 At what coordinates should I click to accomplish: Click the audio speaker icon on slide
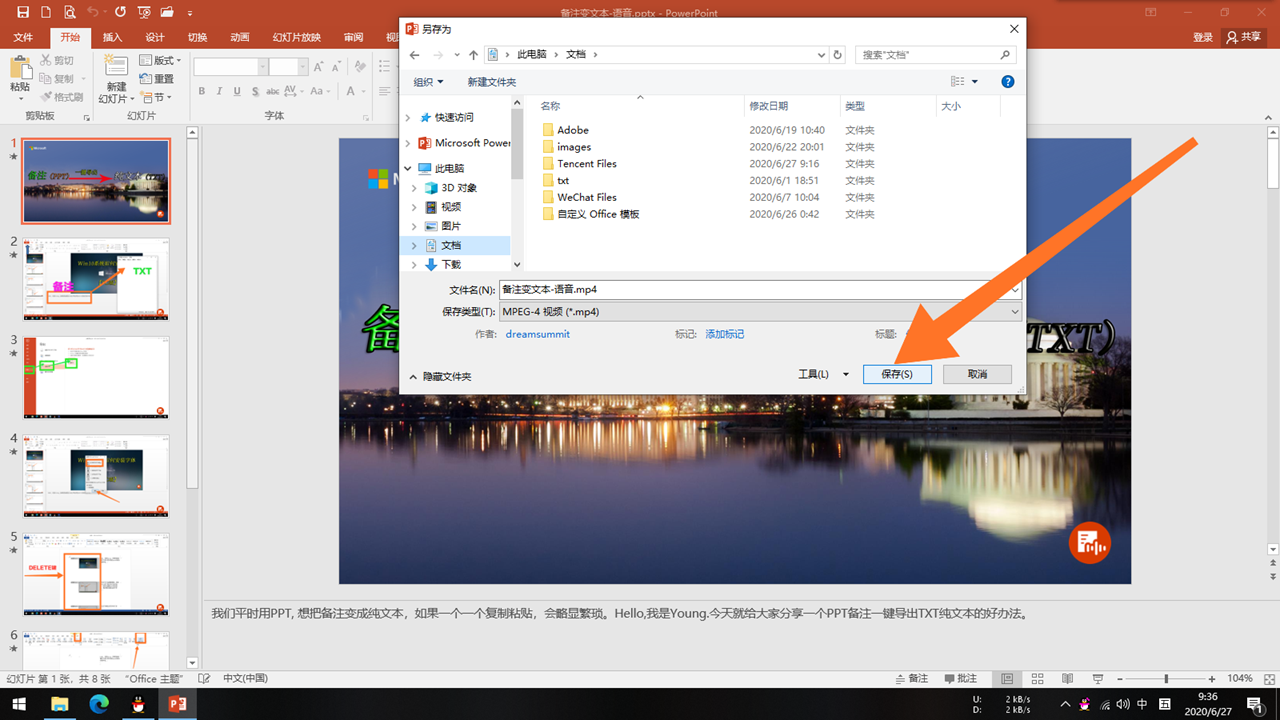1090,543
